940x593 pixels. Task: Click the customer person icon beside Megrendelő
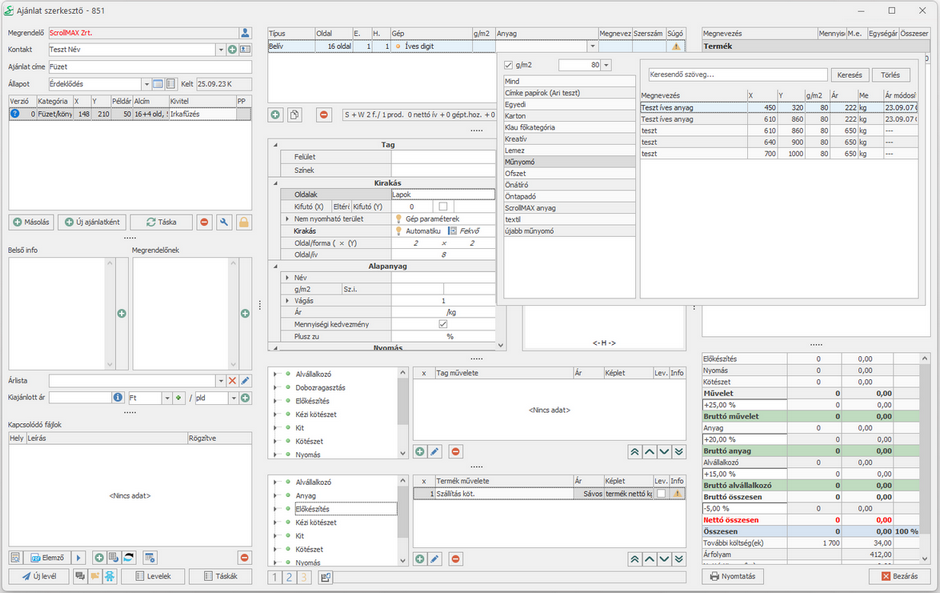tap(245, 33)
